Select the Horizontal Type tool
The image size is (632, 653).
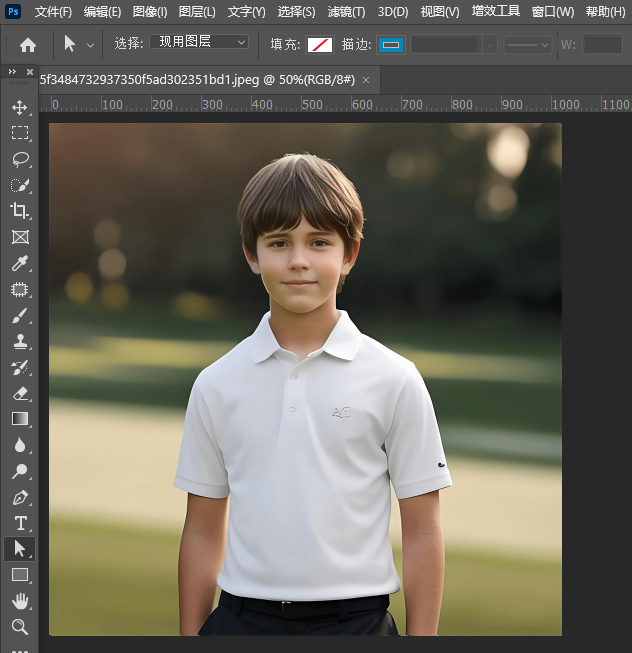tap(20, 523)
